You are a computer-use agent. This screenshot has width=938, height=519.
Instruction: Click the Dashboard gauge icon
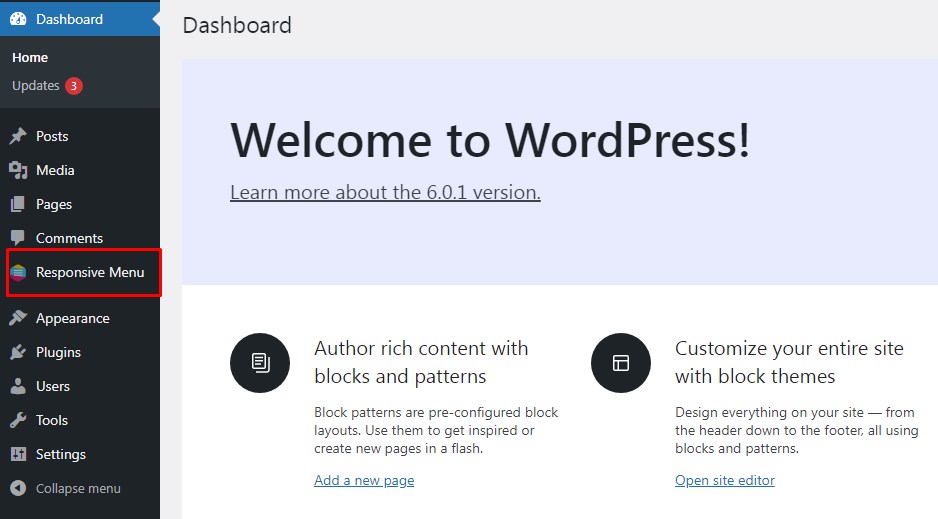point(18,19)
